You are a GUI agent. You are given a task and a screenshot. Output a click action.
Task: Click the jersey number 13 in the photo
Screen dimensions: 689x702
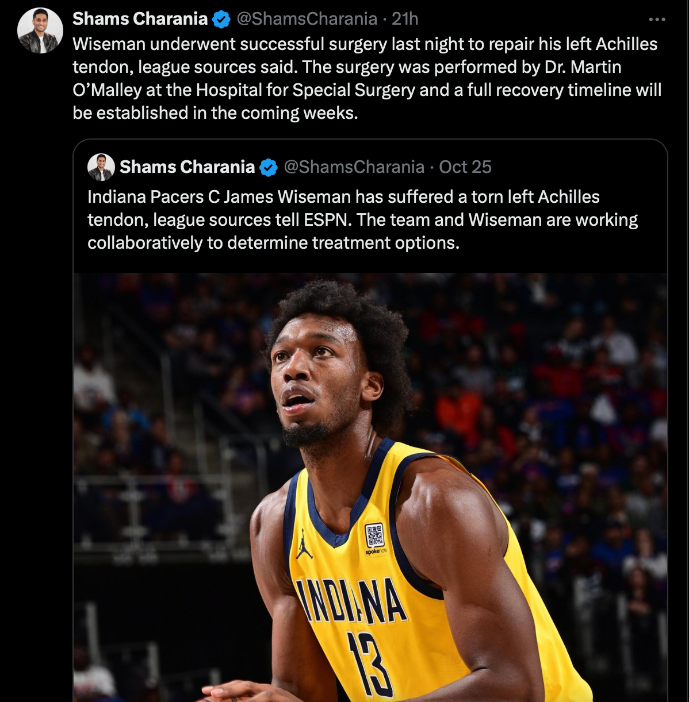[371, 665]
